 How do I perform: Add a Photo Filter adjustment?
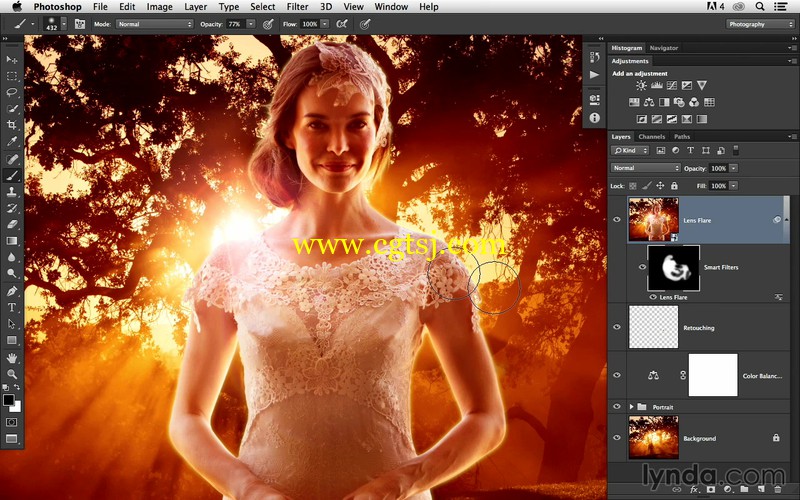[679, 103]
